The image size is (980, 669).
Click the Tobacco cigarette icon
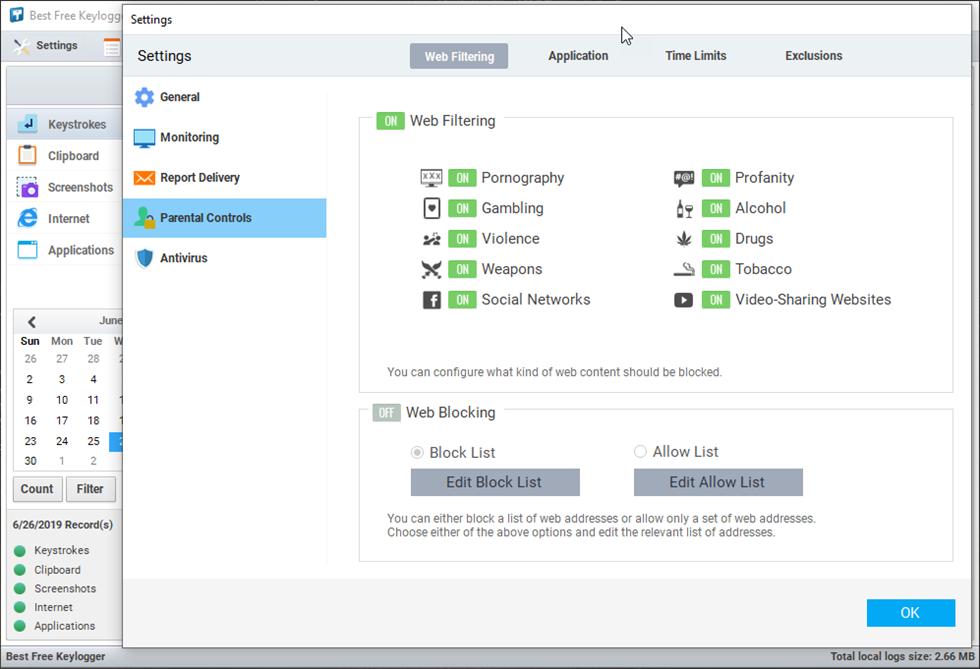(x=684, y=269)
